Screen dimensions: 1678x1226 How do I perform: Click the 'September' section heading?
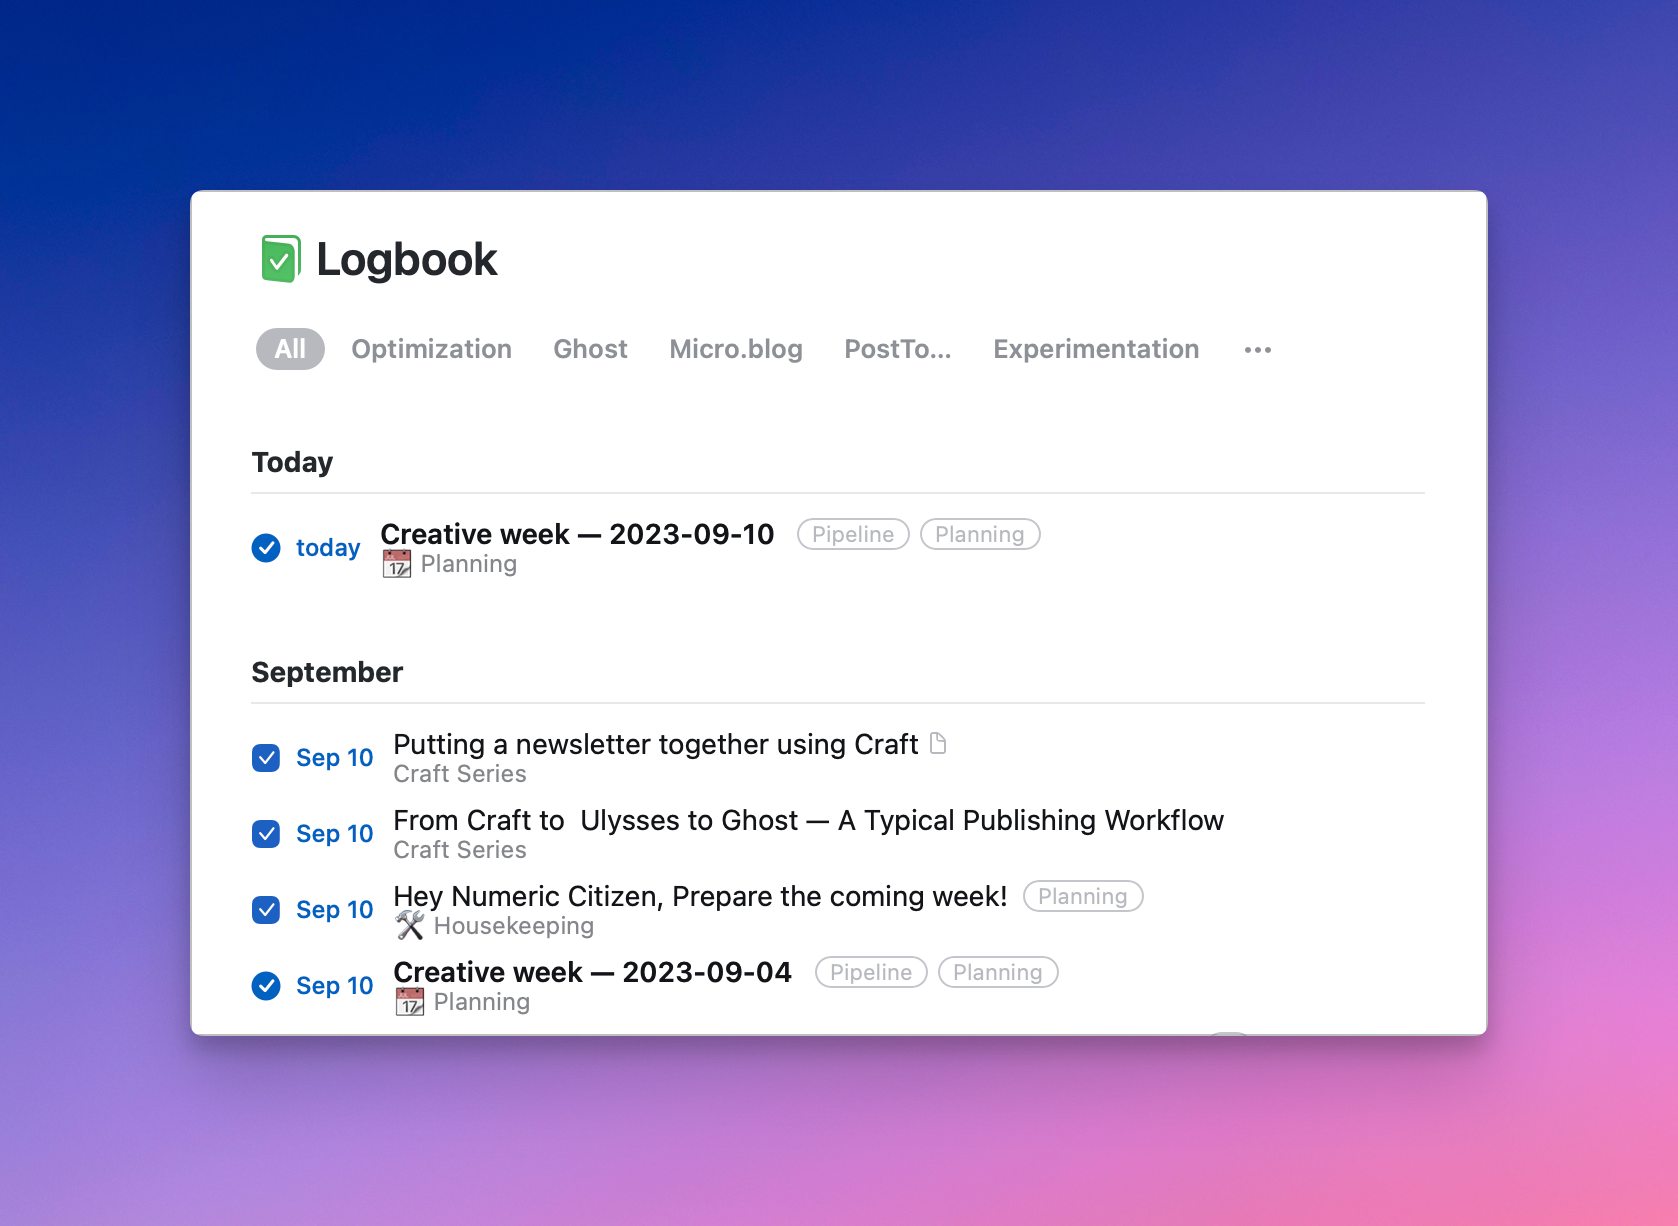[x=327, y=672]
